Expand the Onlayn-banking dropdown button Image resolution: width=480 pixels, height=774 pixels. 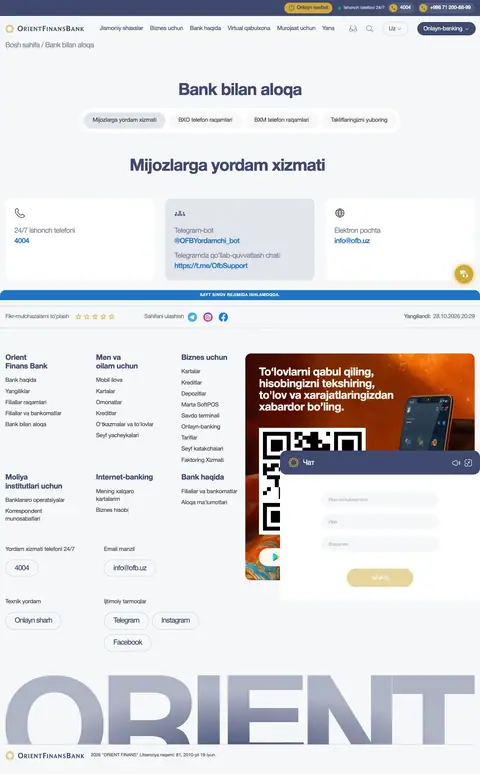pyautogui.click(x=446, y=29)
